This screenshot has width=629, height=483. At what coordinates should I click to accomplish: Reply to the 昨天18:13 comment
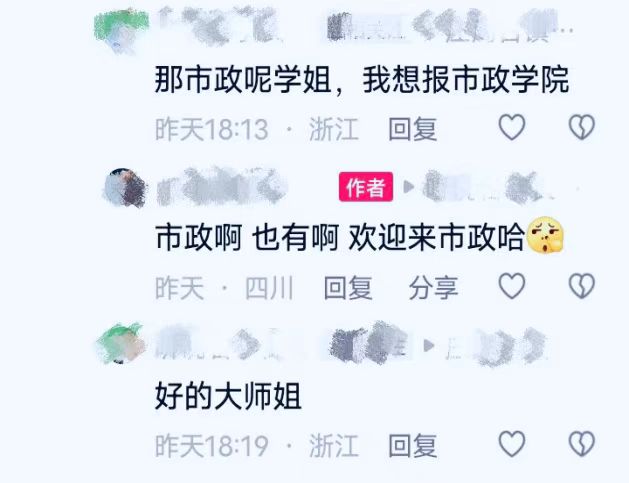[412, 129]
